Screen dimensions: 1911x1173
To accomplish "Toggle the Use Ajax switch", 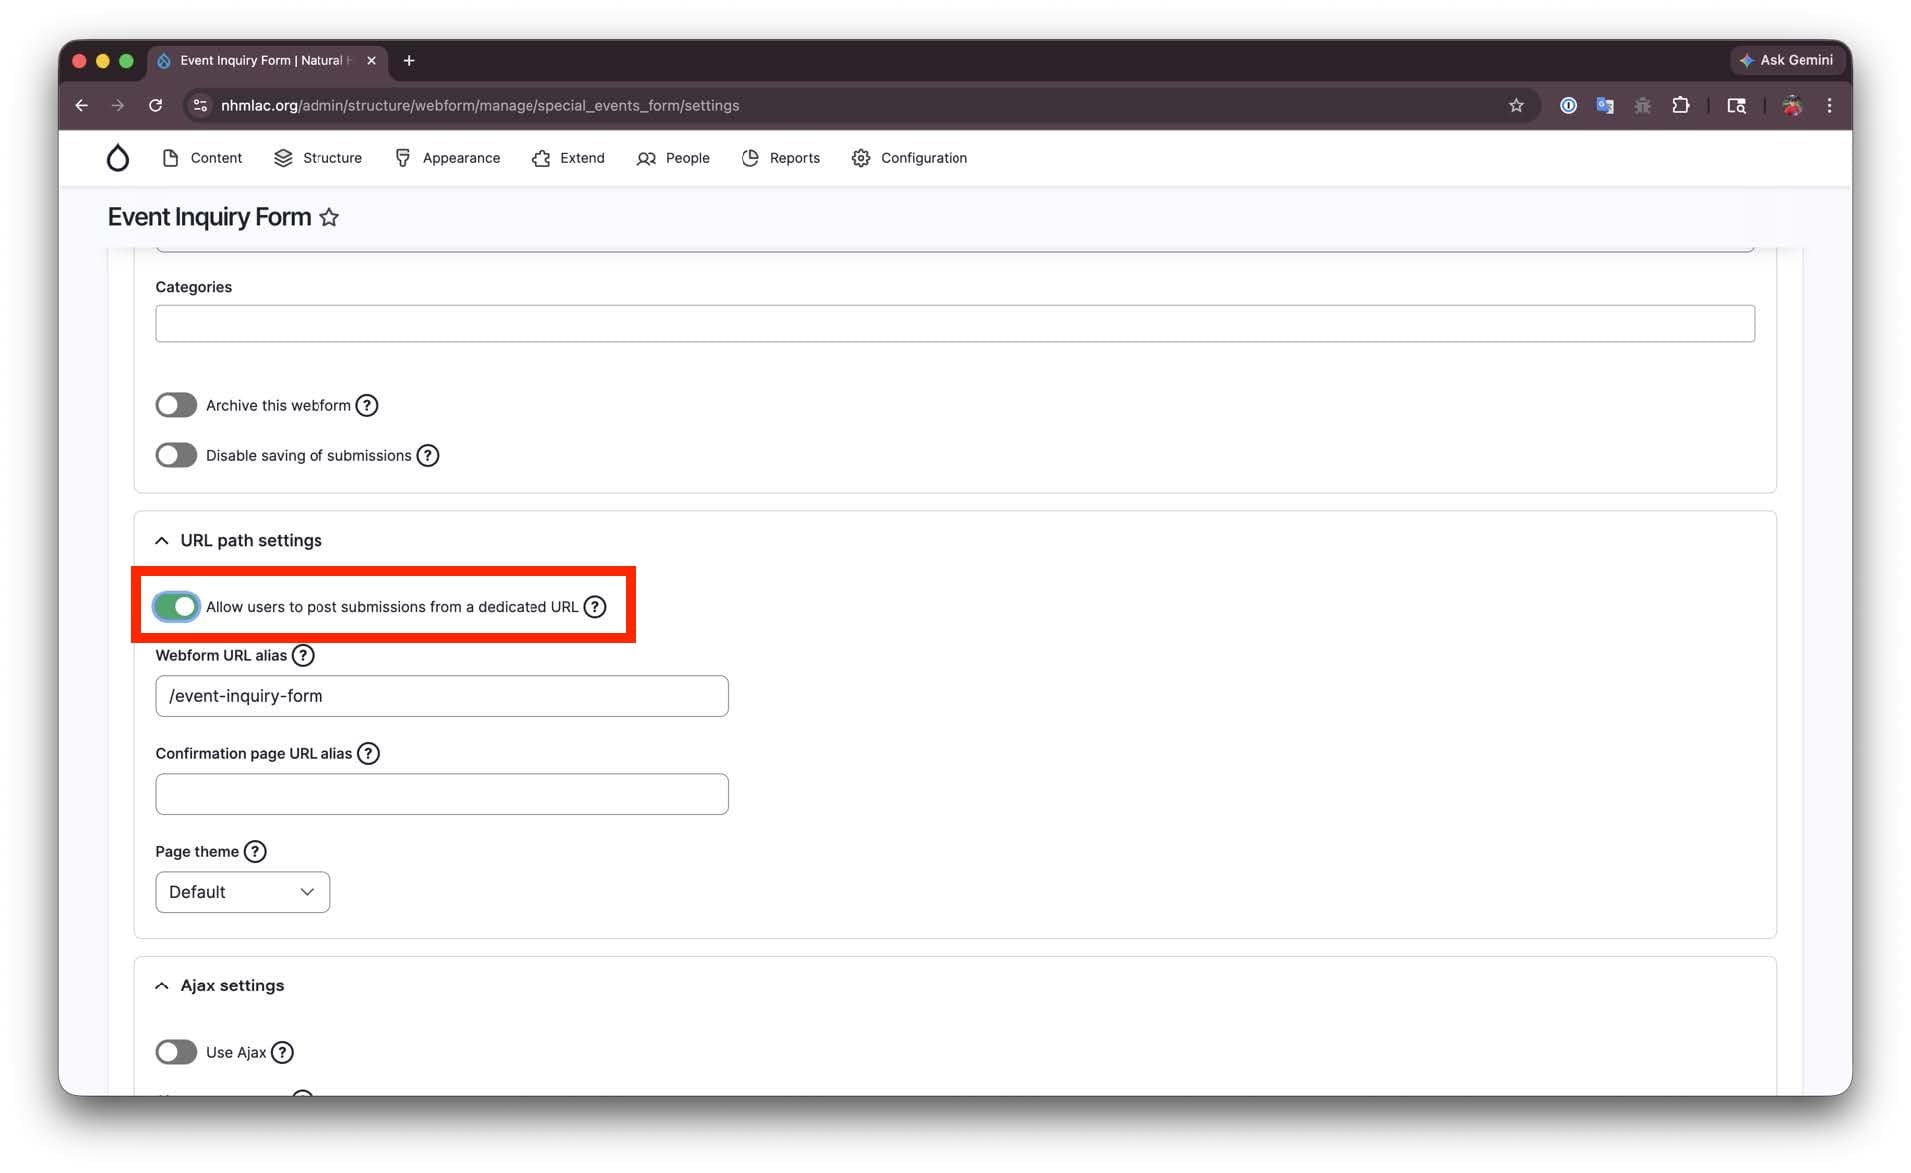I will click(176, 1052).
